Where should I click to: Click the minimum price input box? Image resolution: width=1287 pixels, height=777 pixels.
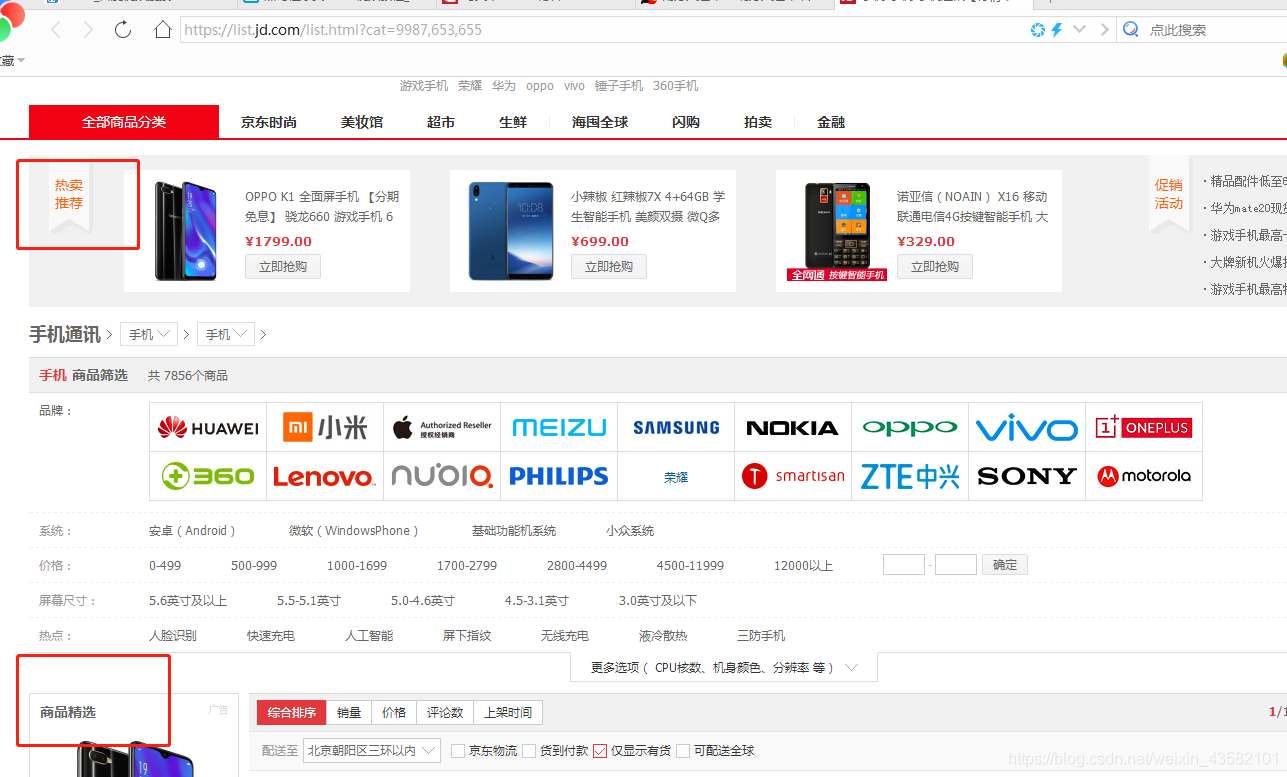pos(904,565)
